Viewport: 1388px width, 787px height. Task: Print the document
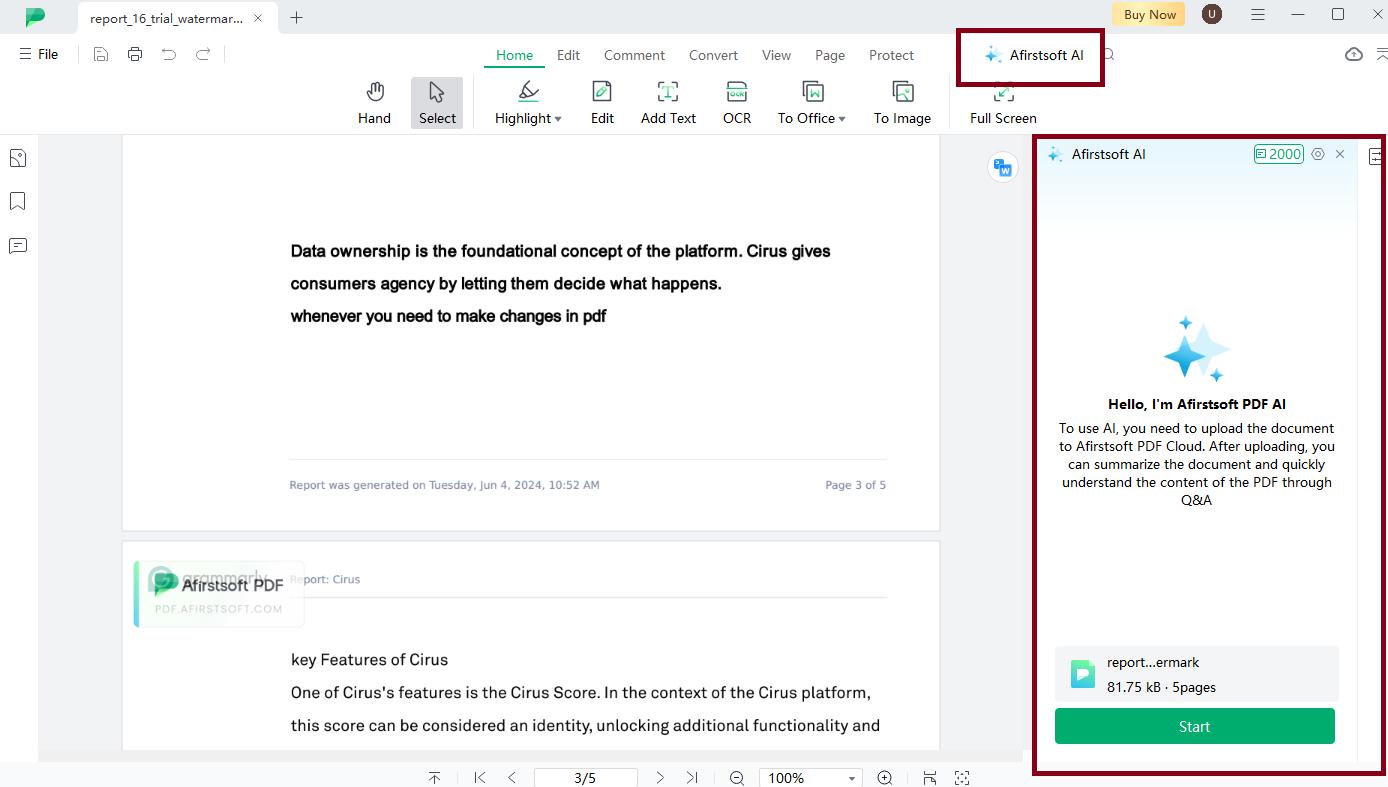(x=135, y=54)
